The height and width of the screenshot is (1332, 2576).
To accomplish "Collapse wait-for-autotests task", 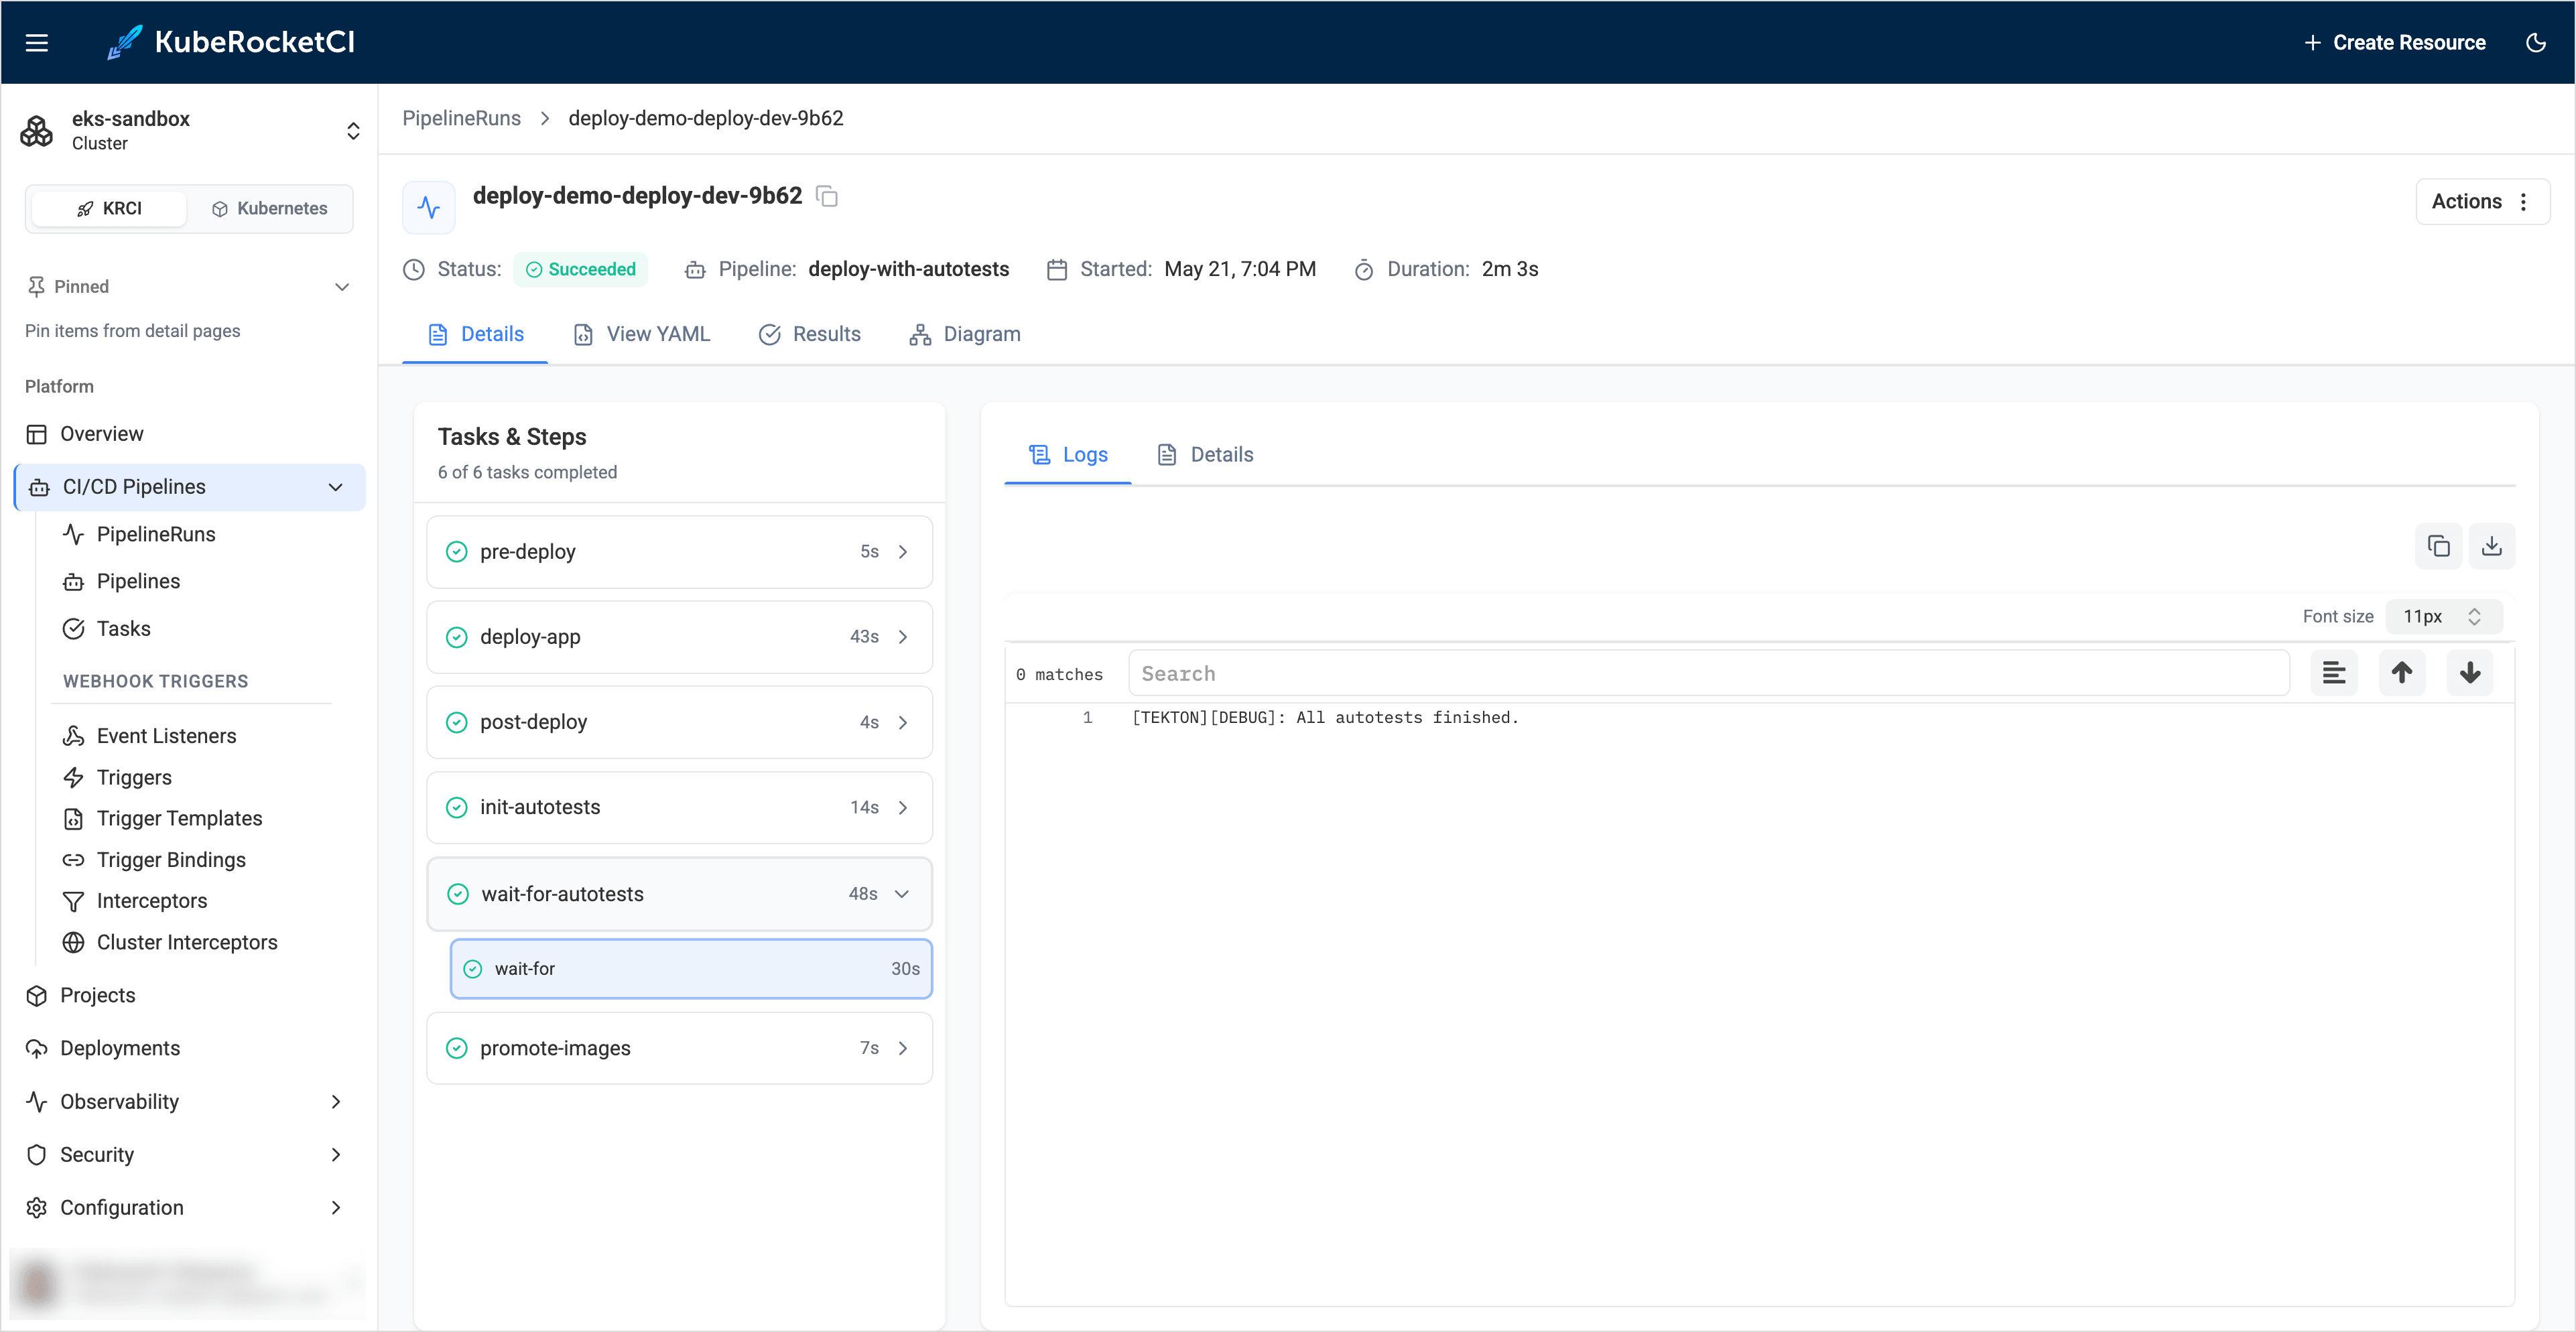I will [x=679, y=894].
